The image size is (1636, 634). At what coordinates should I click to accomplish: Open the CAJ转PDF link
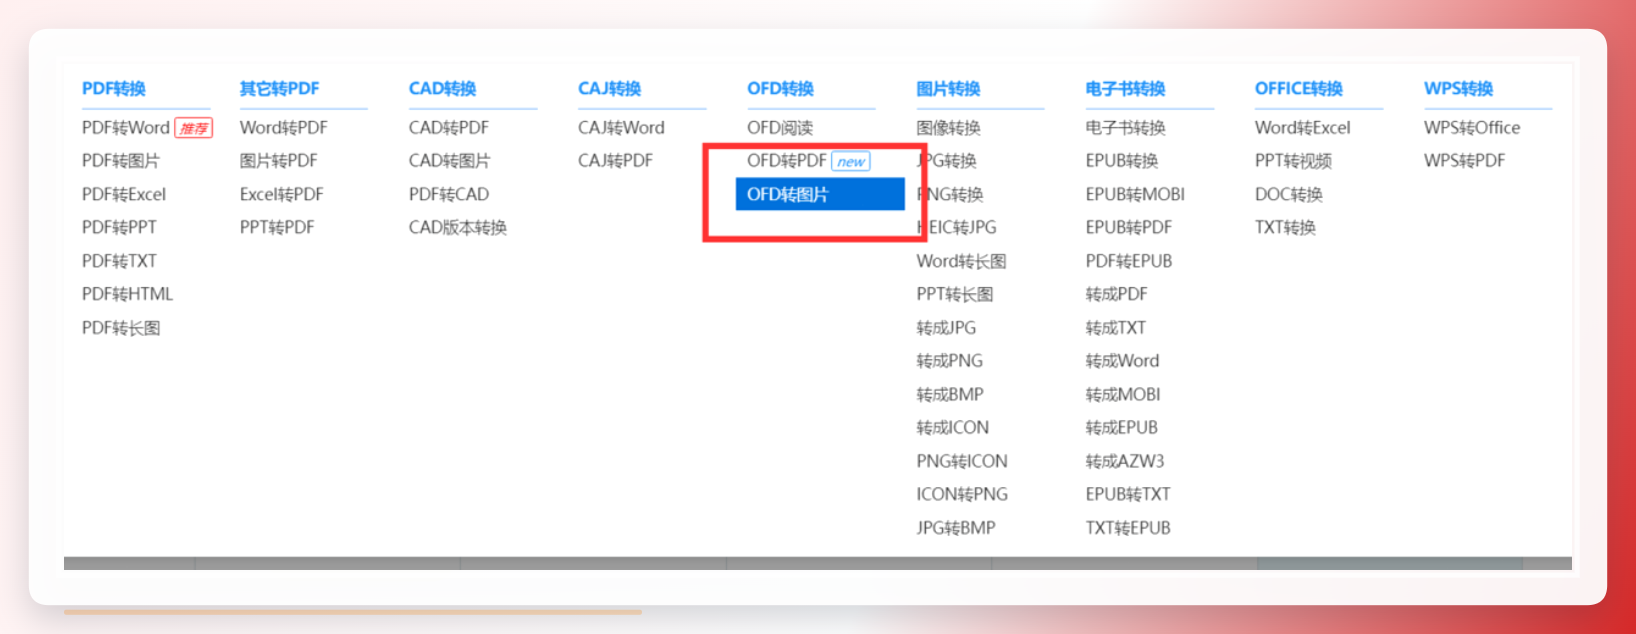615,161
